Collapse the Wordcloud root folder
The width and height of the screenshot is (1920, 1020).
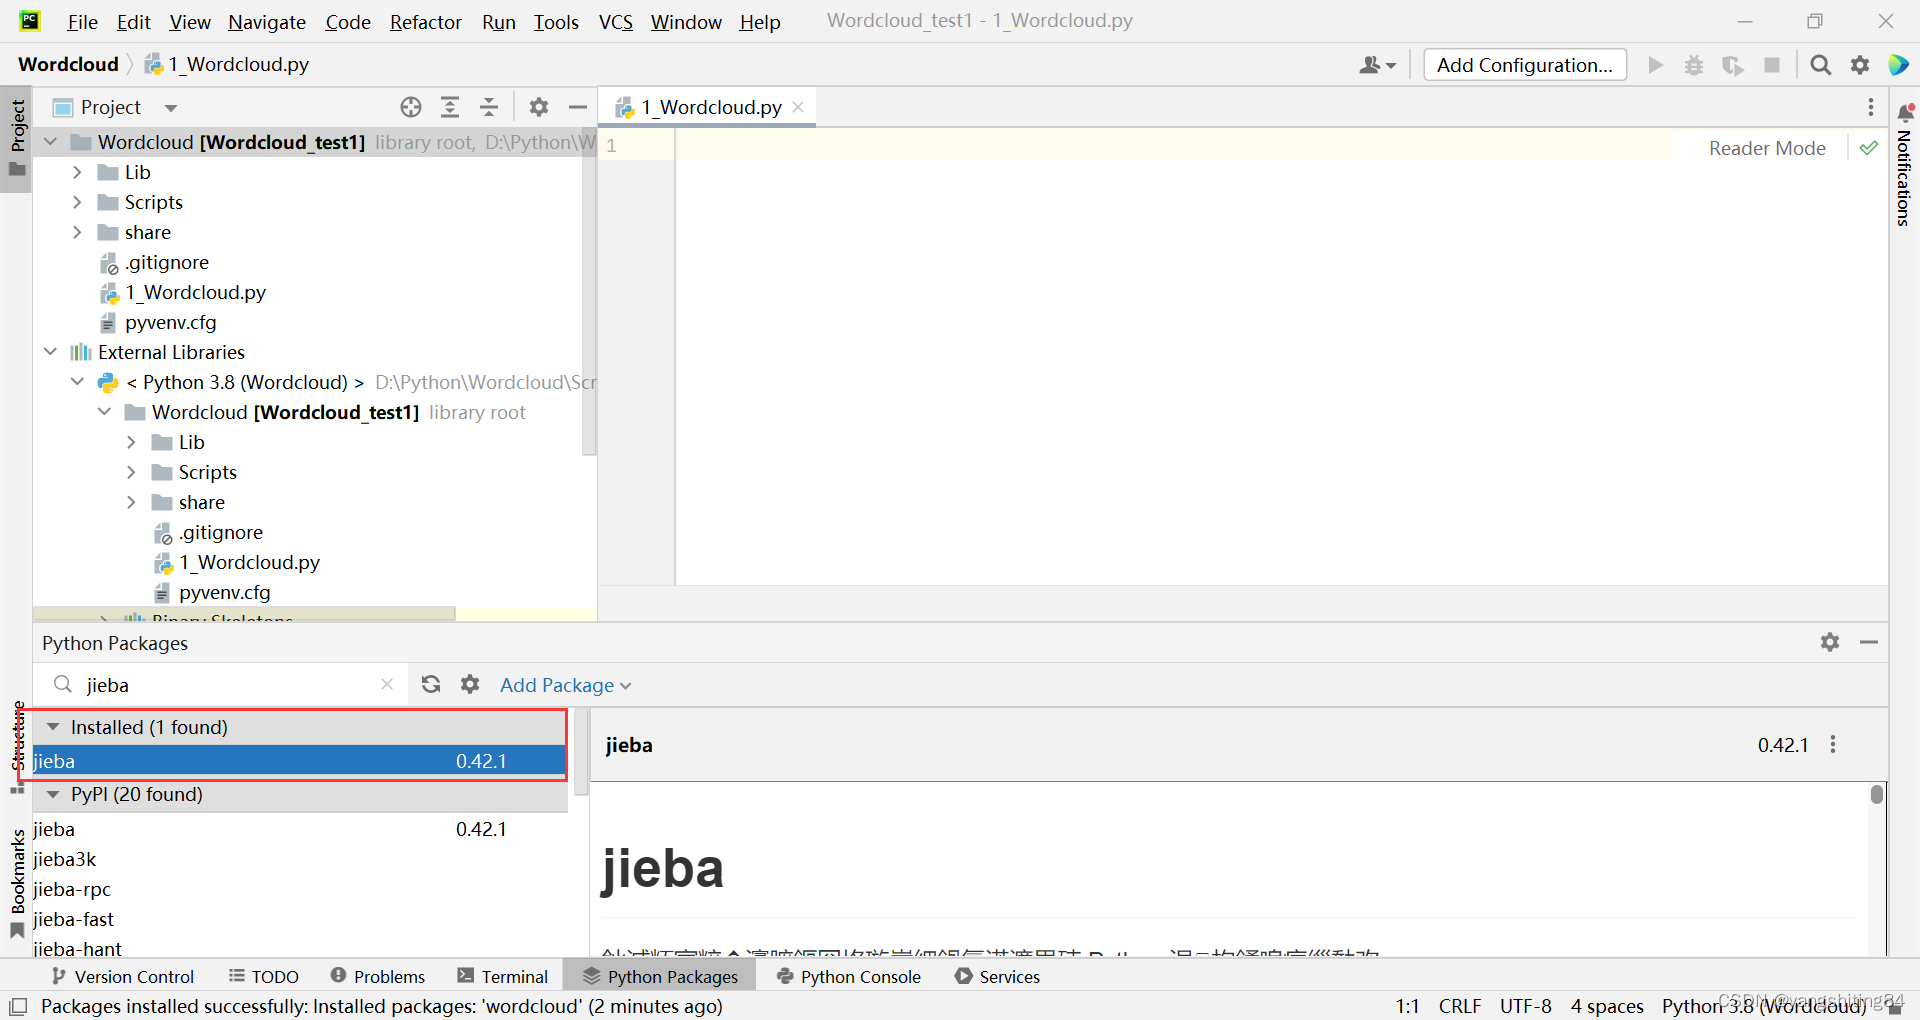pos(50,142)
